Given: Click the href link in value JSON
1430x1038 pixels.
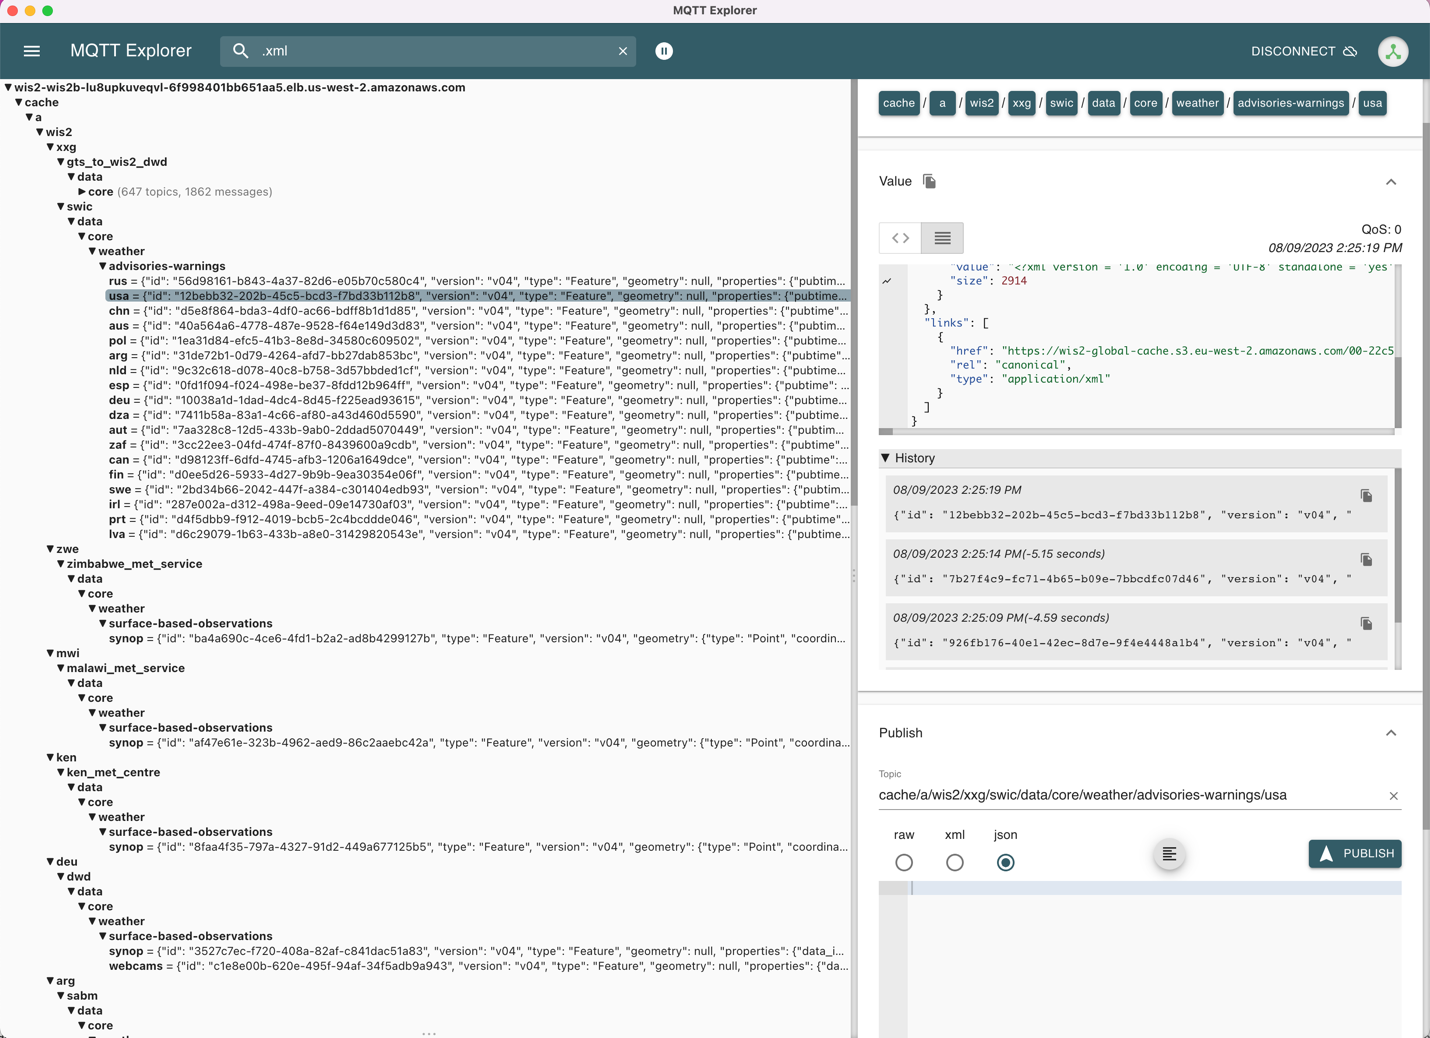Looking at the screenshot, I should [x=1199, y=351].
